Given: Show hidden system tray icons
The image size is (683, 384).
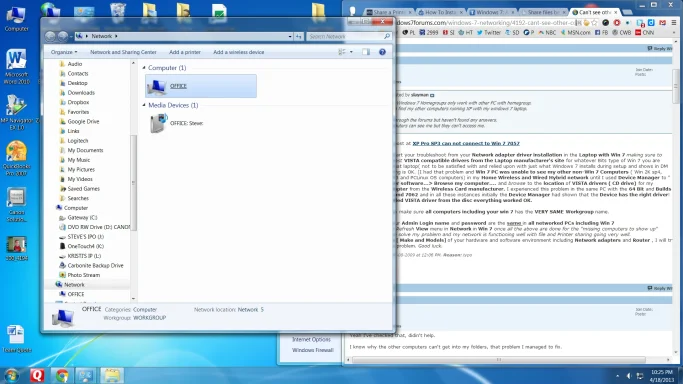Looking at the screenshot, I should 617,376.
